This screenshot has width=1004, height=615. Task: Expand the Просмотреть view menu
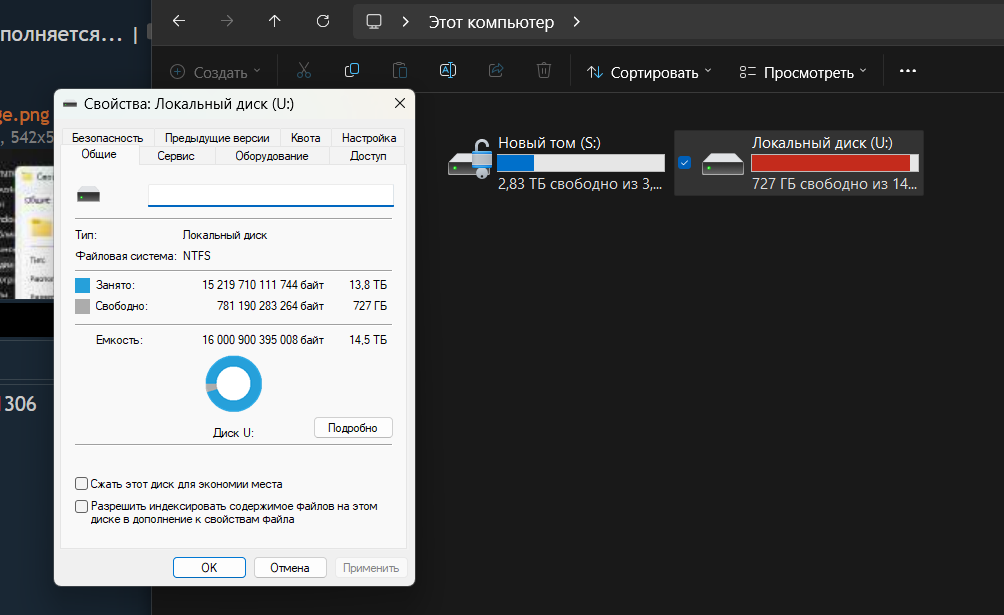[x=803, y=72]
